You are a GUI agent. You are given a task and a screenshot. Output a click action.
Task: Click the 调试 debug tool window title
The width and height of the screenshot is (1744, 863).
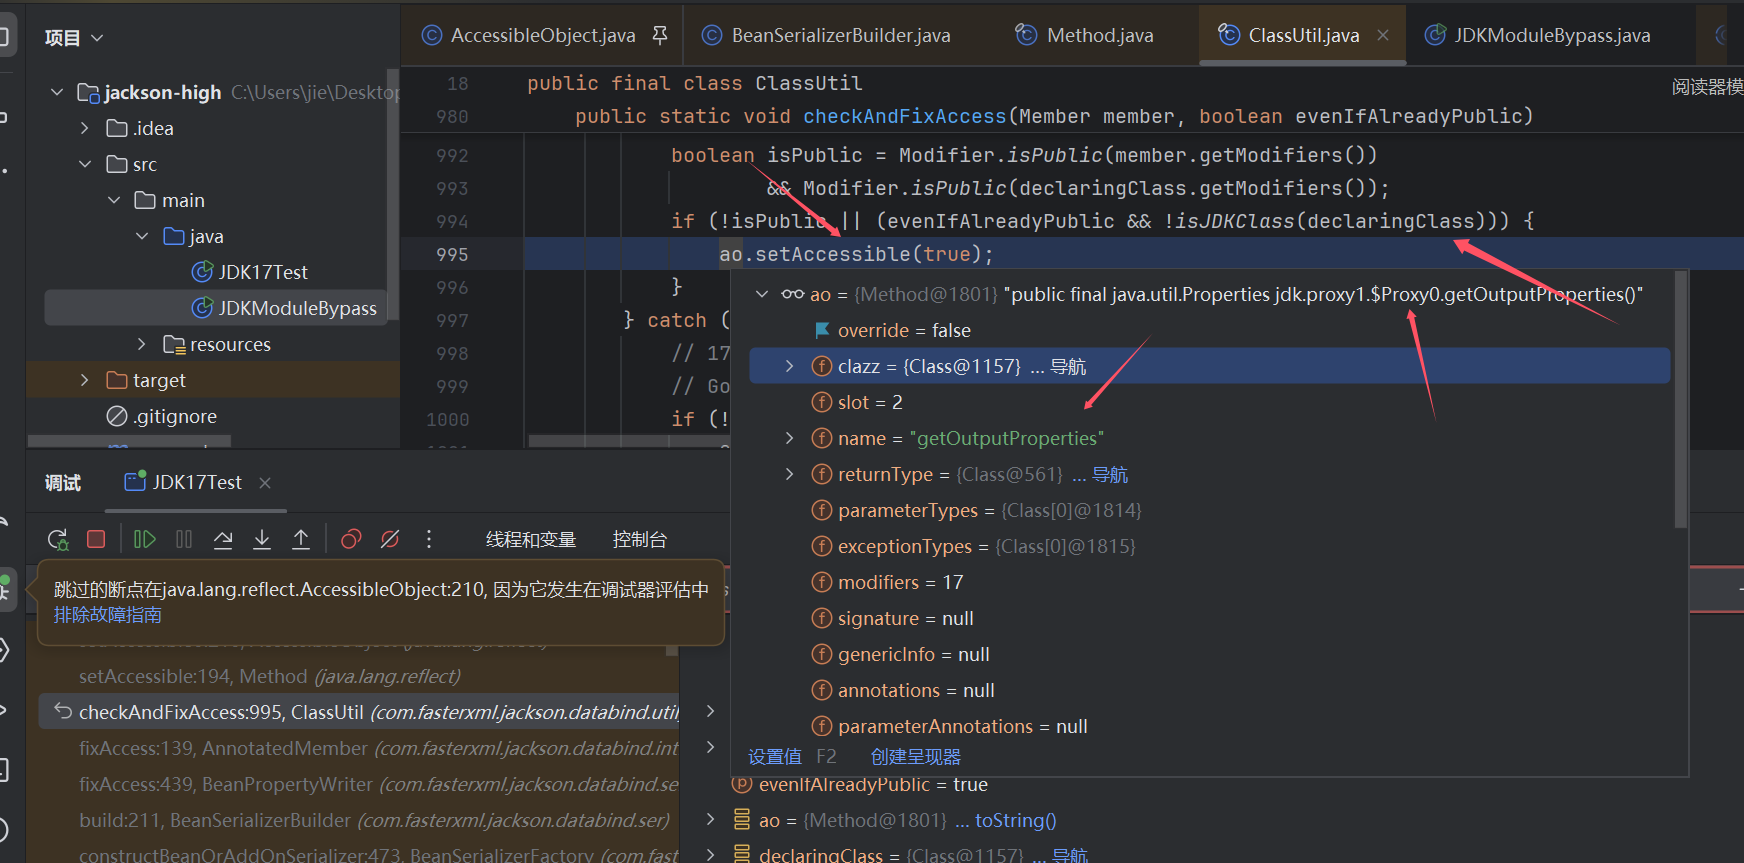[x=63, y=483]
